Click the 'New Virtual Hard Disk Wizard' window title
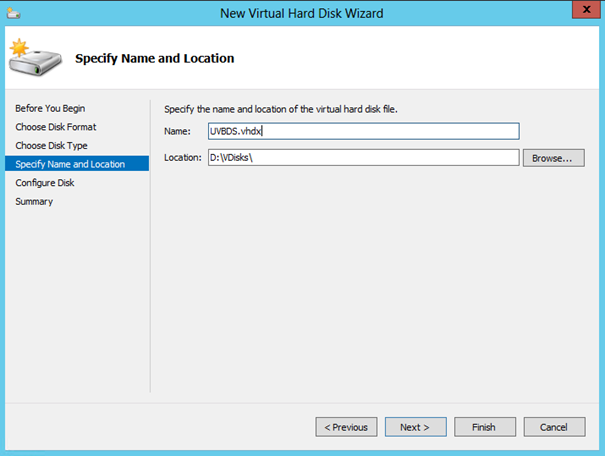The image size is (605, 456). (x=302, y=14)
